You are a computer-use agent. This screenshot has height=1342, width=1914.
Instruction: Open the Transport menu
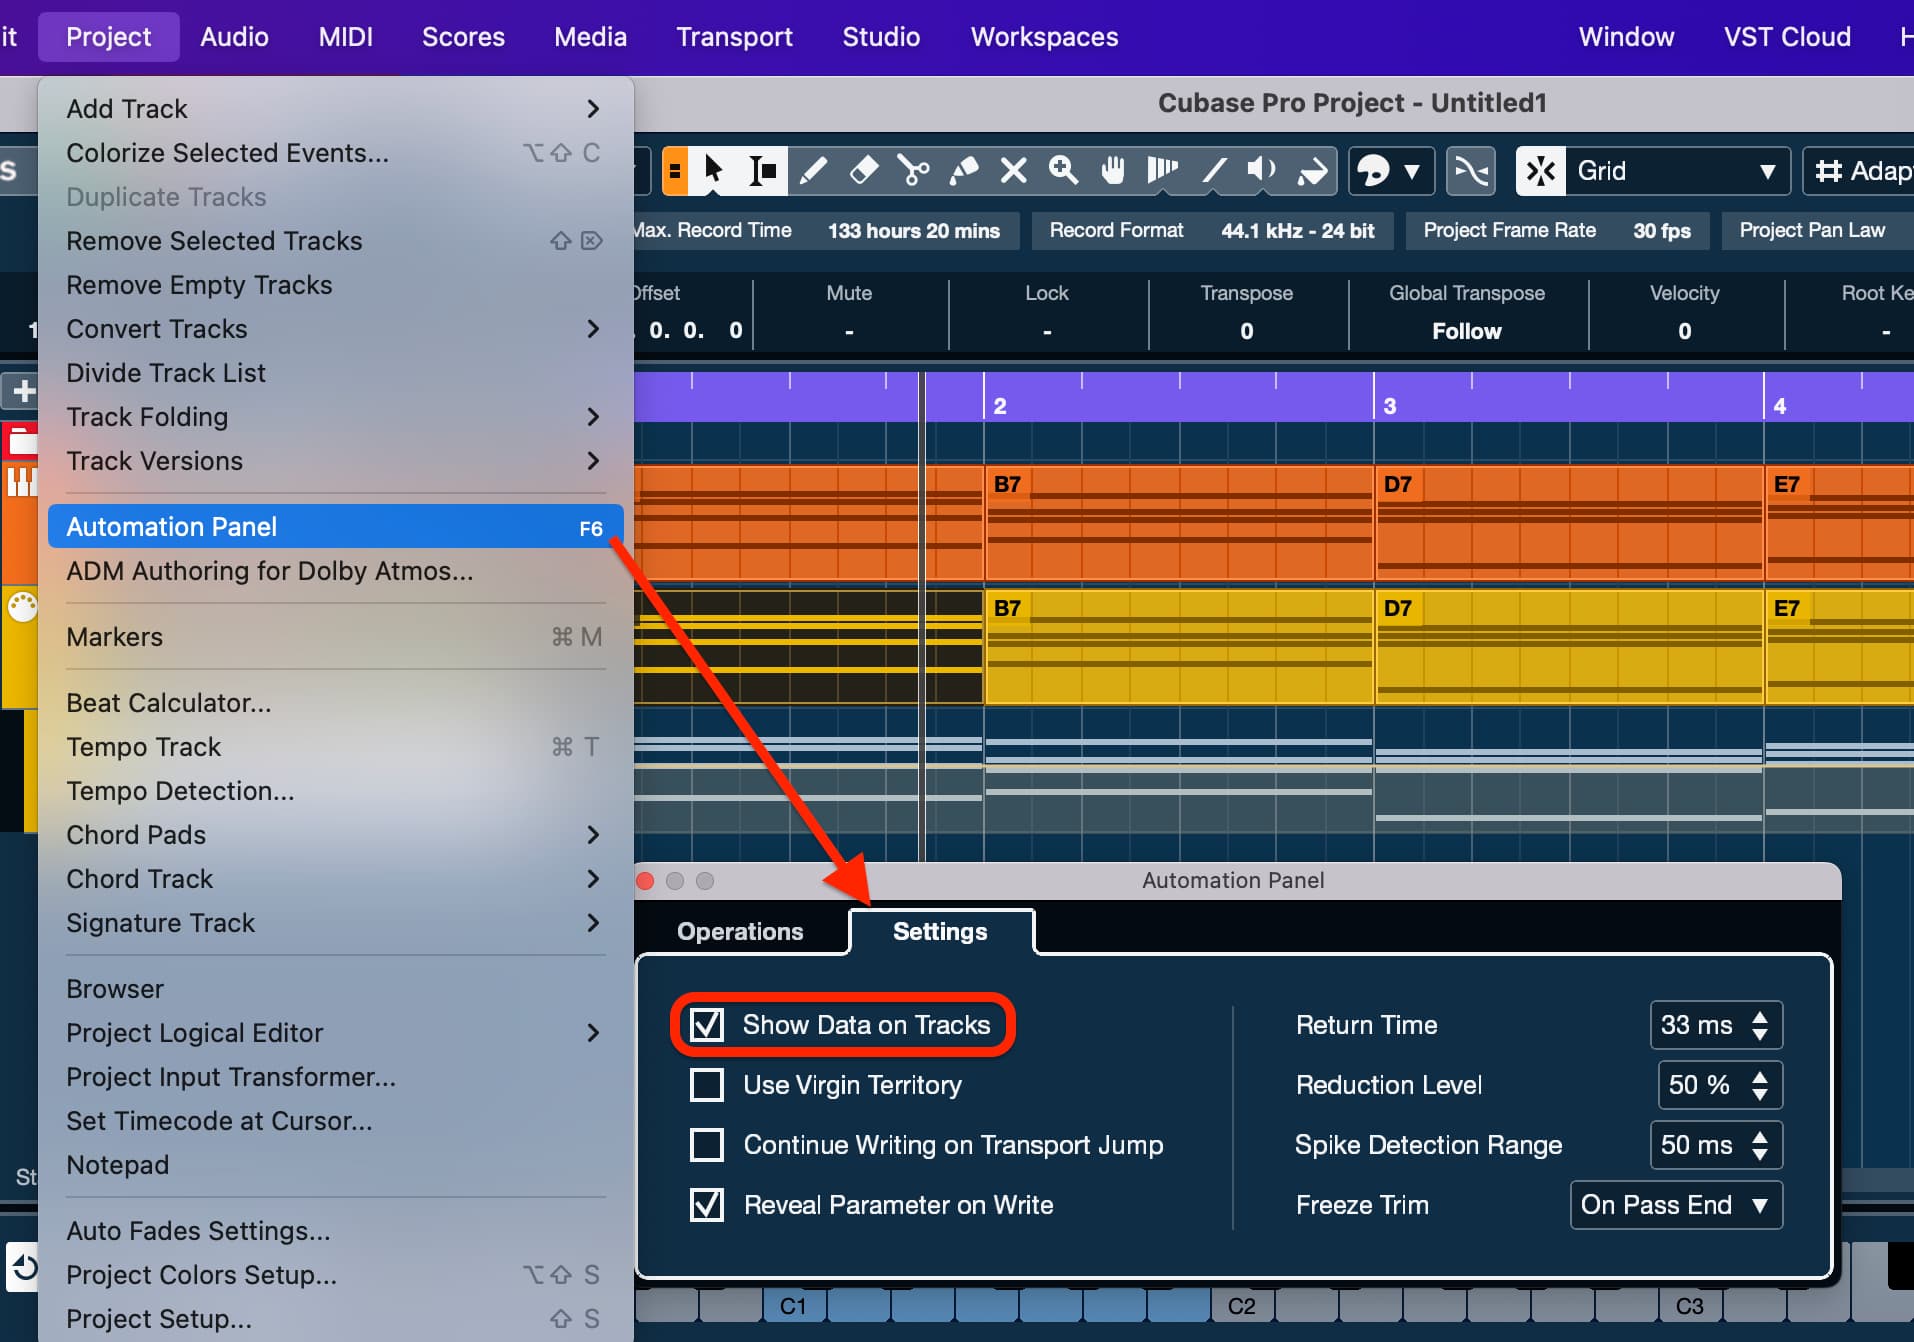[x=734, y=37]
